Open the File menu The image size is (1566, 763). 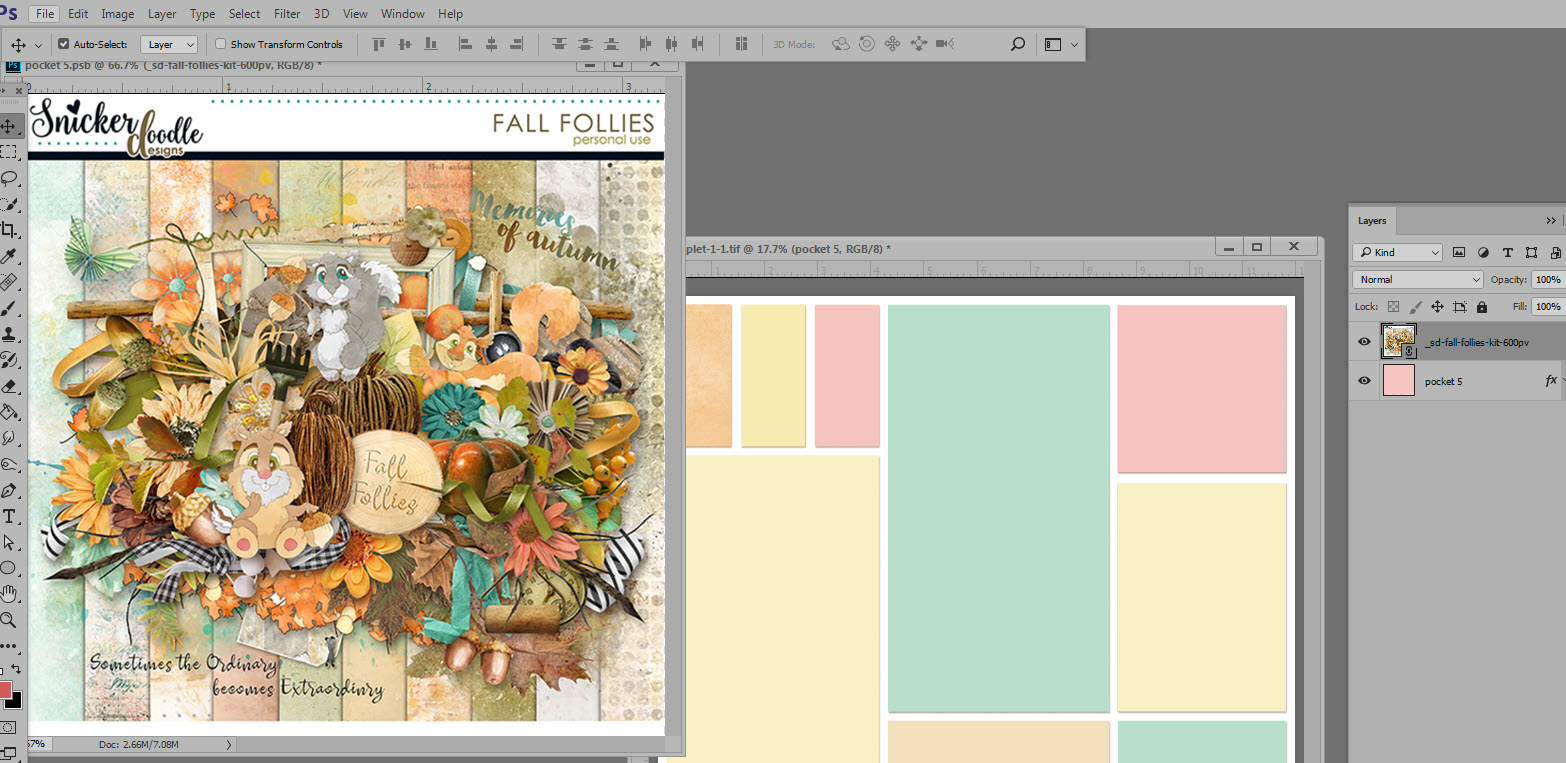point(45,14)
